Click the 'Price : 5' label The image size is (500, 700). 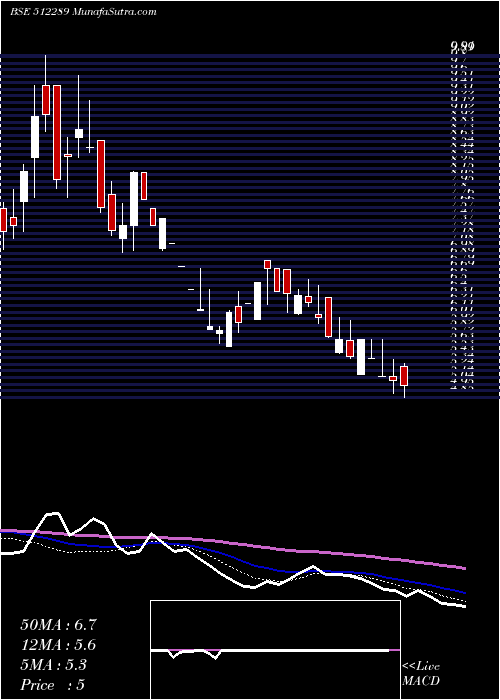(52, 685)
